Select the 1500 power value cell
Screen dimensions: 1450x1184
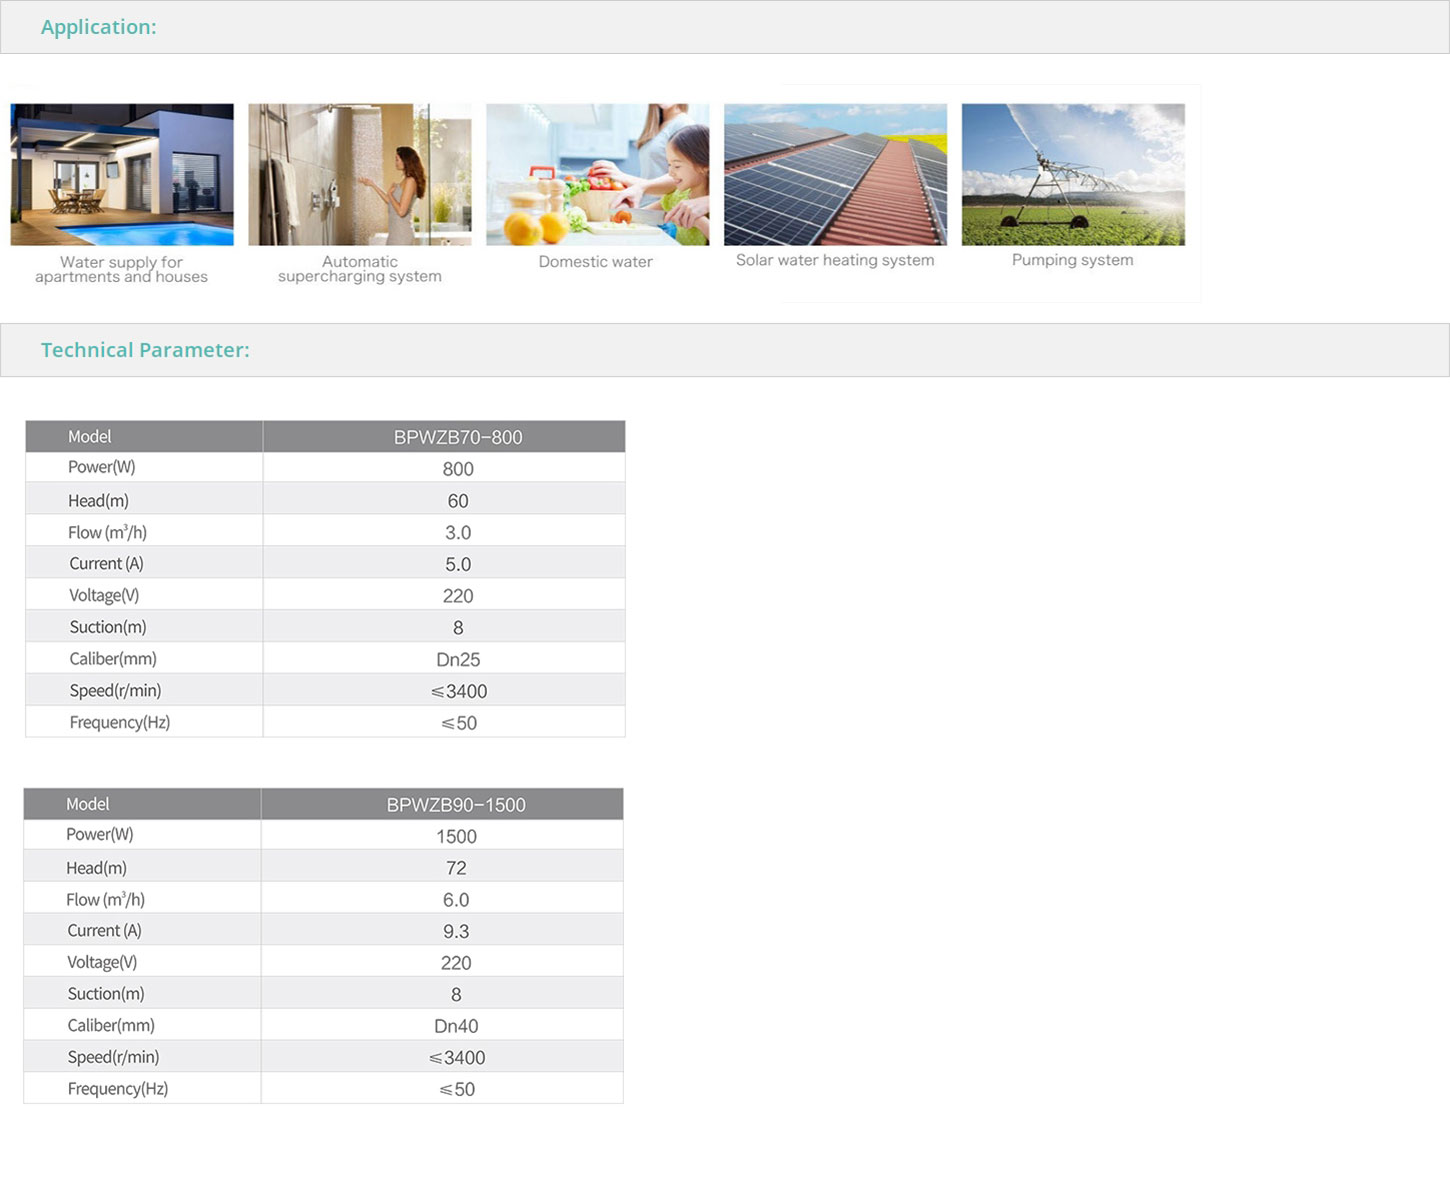[442, 836]
